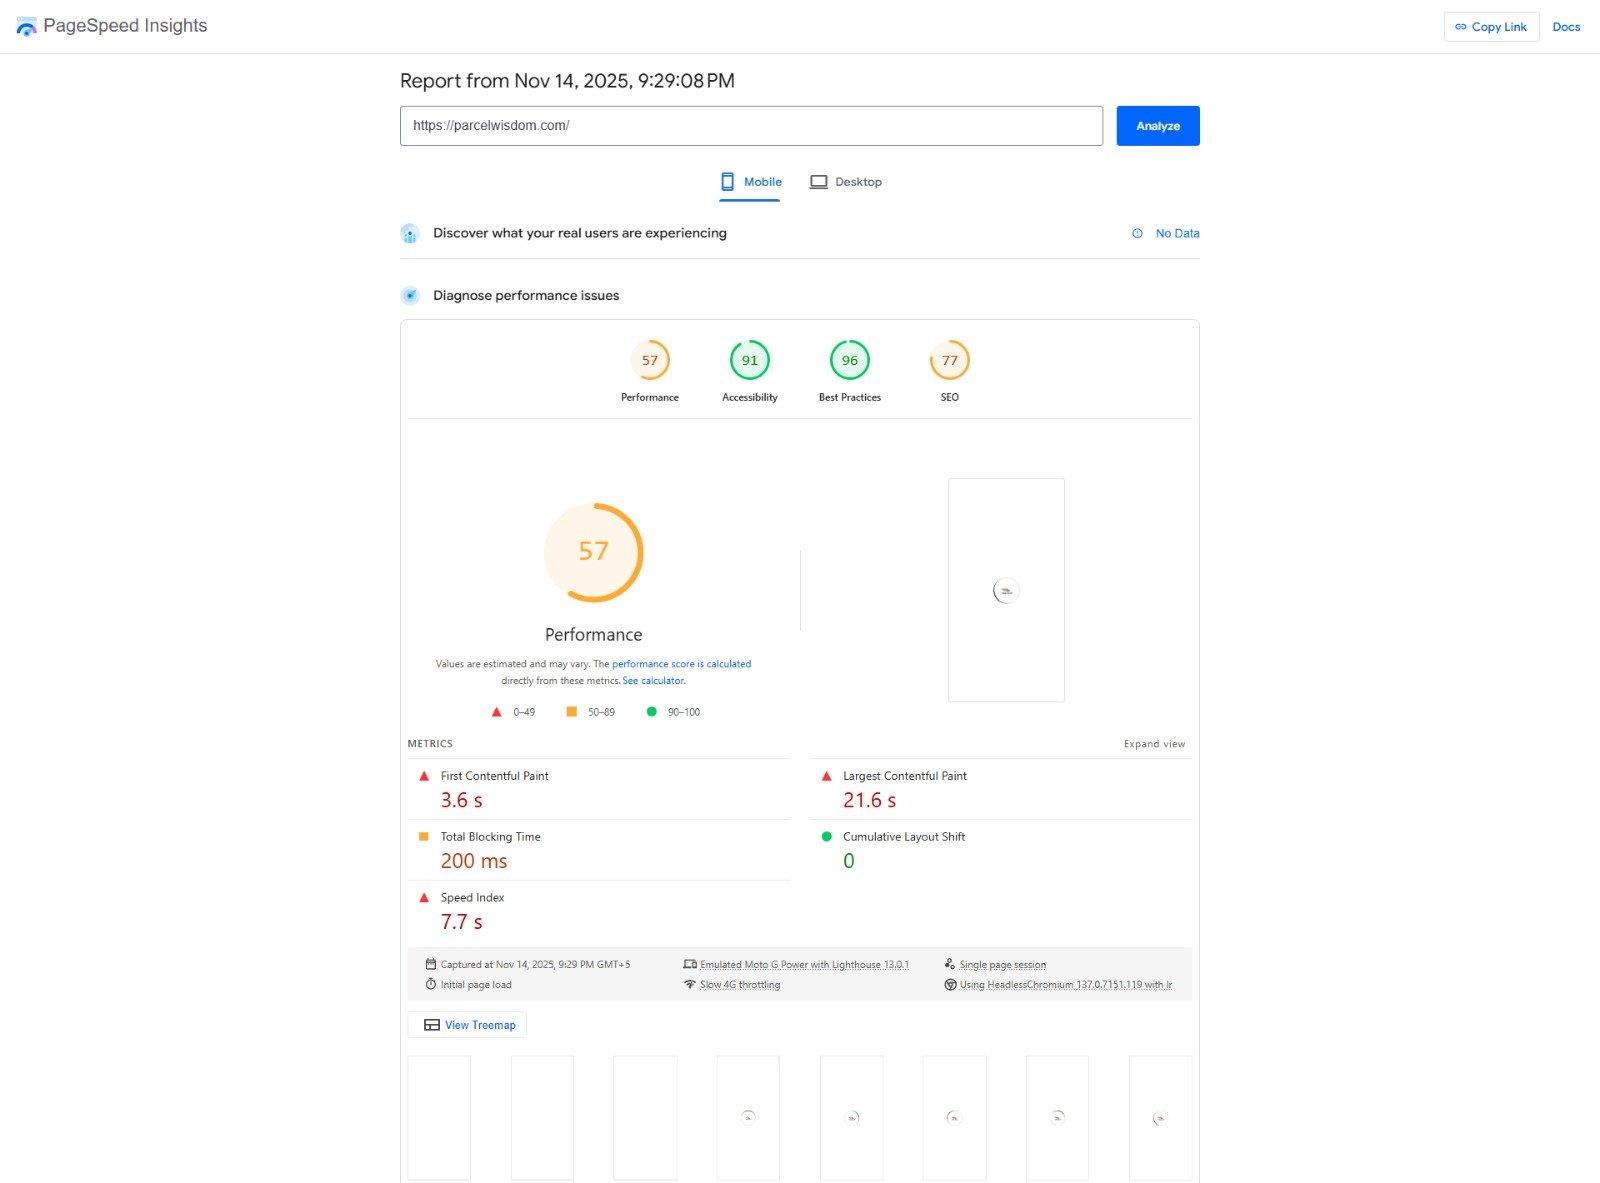Click the Cumulative Layout Shift value 0
The width and height of the screenshot is (1600, 1183).
tap(849, 862)
